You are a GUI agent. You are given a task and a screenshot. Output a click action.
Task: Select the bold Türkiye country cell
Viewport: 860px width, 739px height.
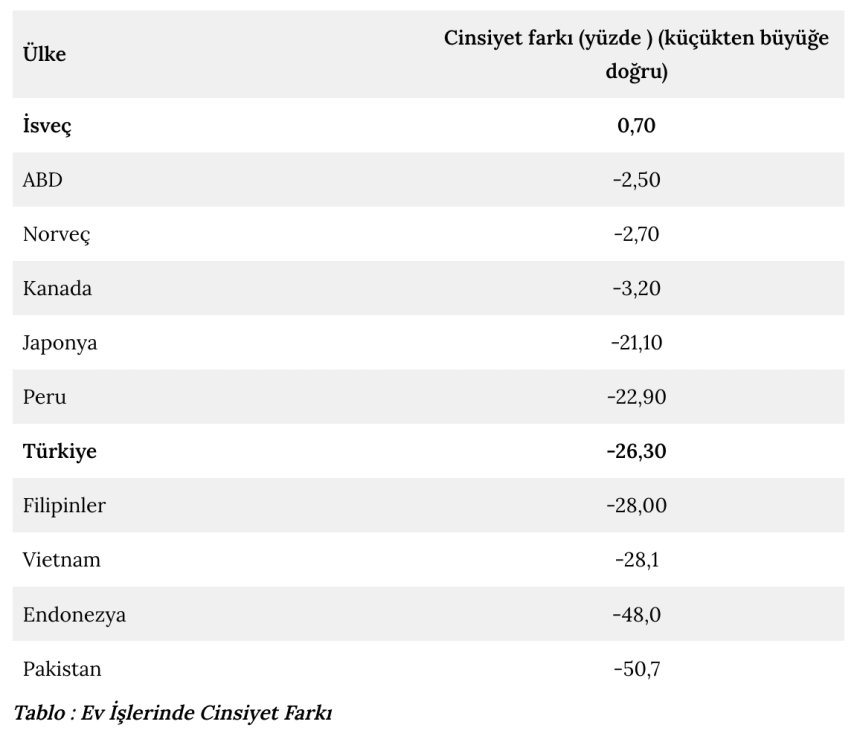click(59, 451)
